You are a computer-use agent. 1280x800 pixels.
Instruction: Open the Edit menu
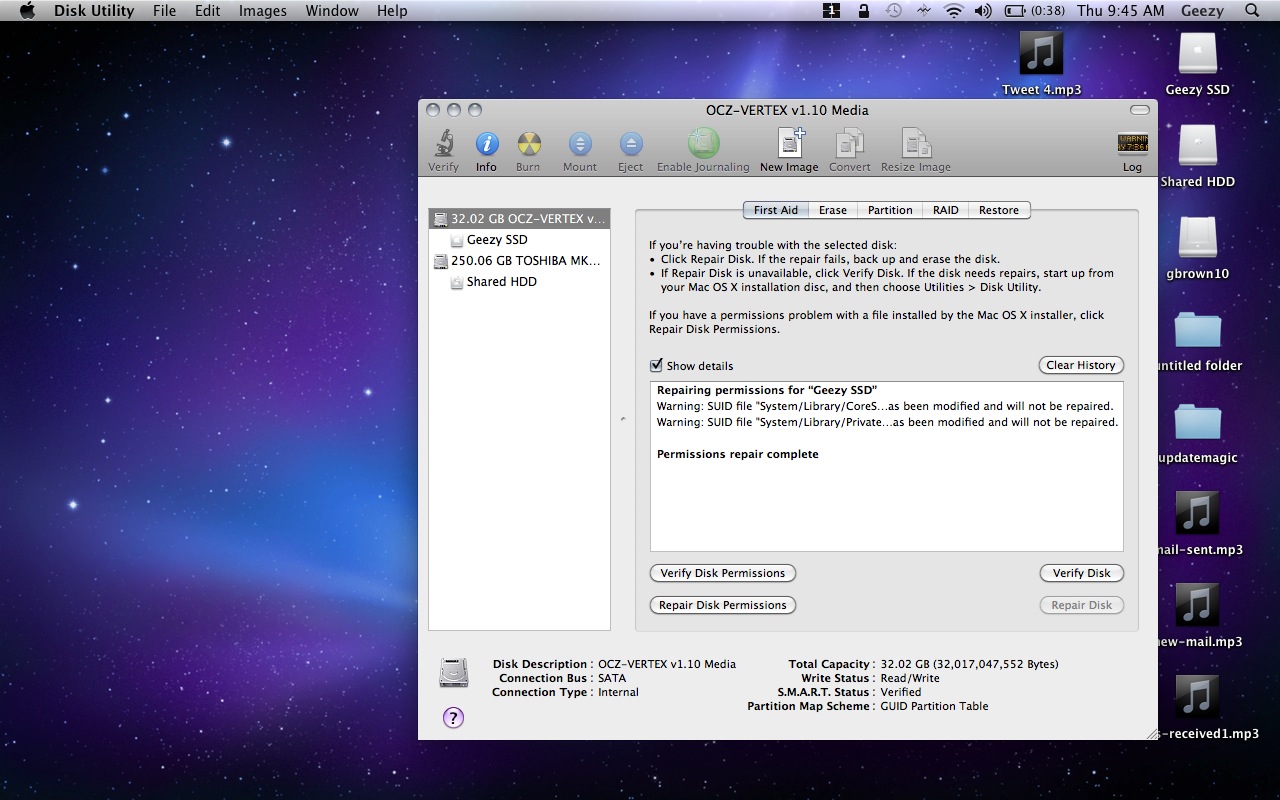(x=208, y=11)
